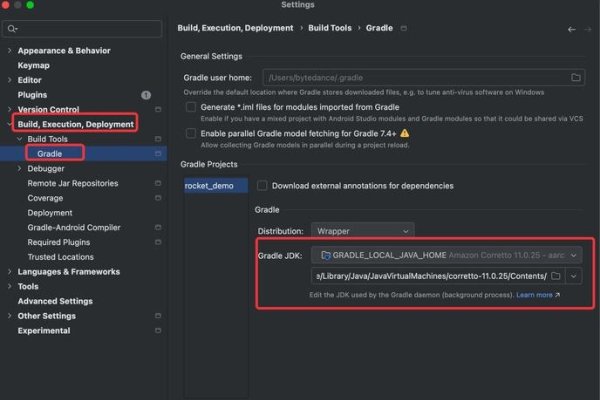
Task: Expand the Editor section chevron
Action: pyautogui.click(x=10, y=80)
